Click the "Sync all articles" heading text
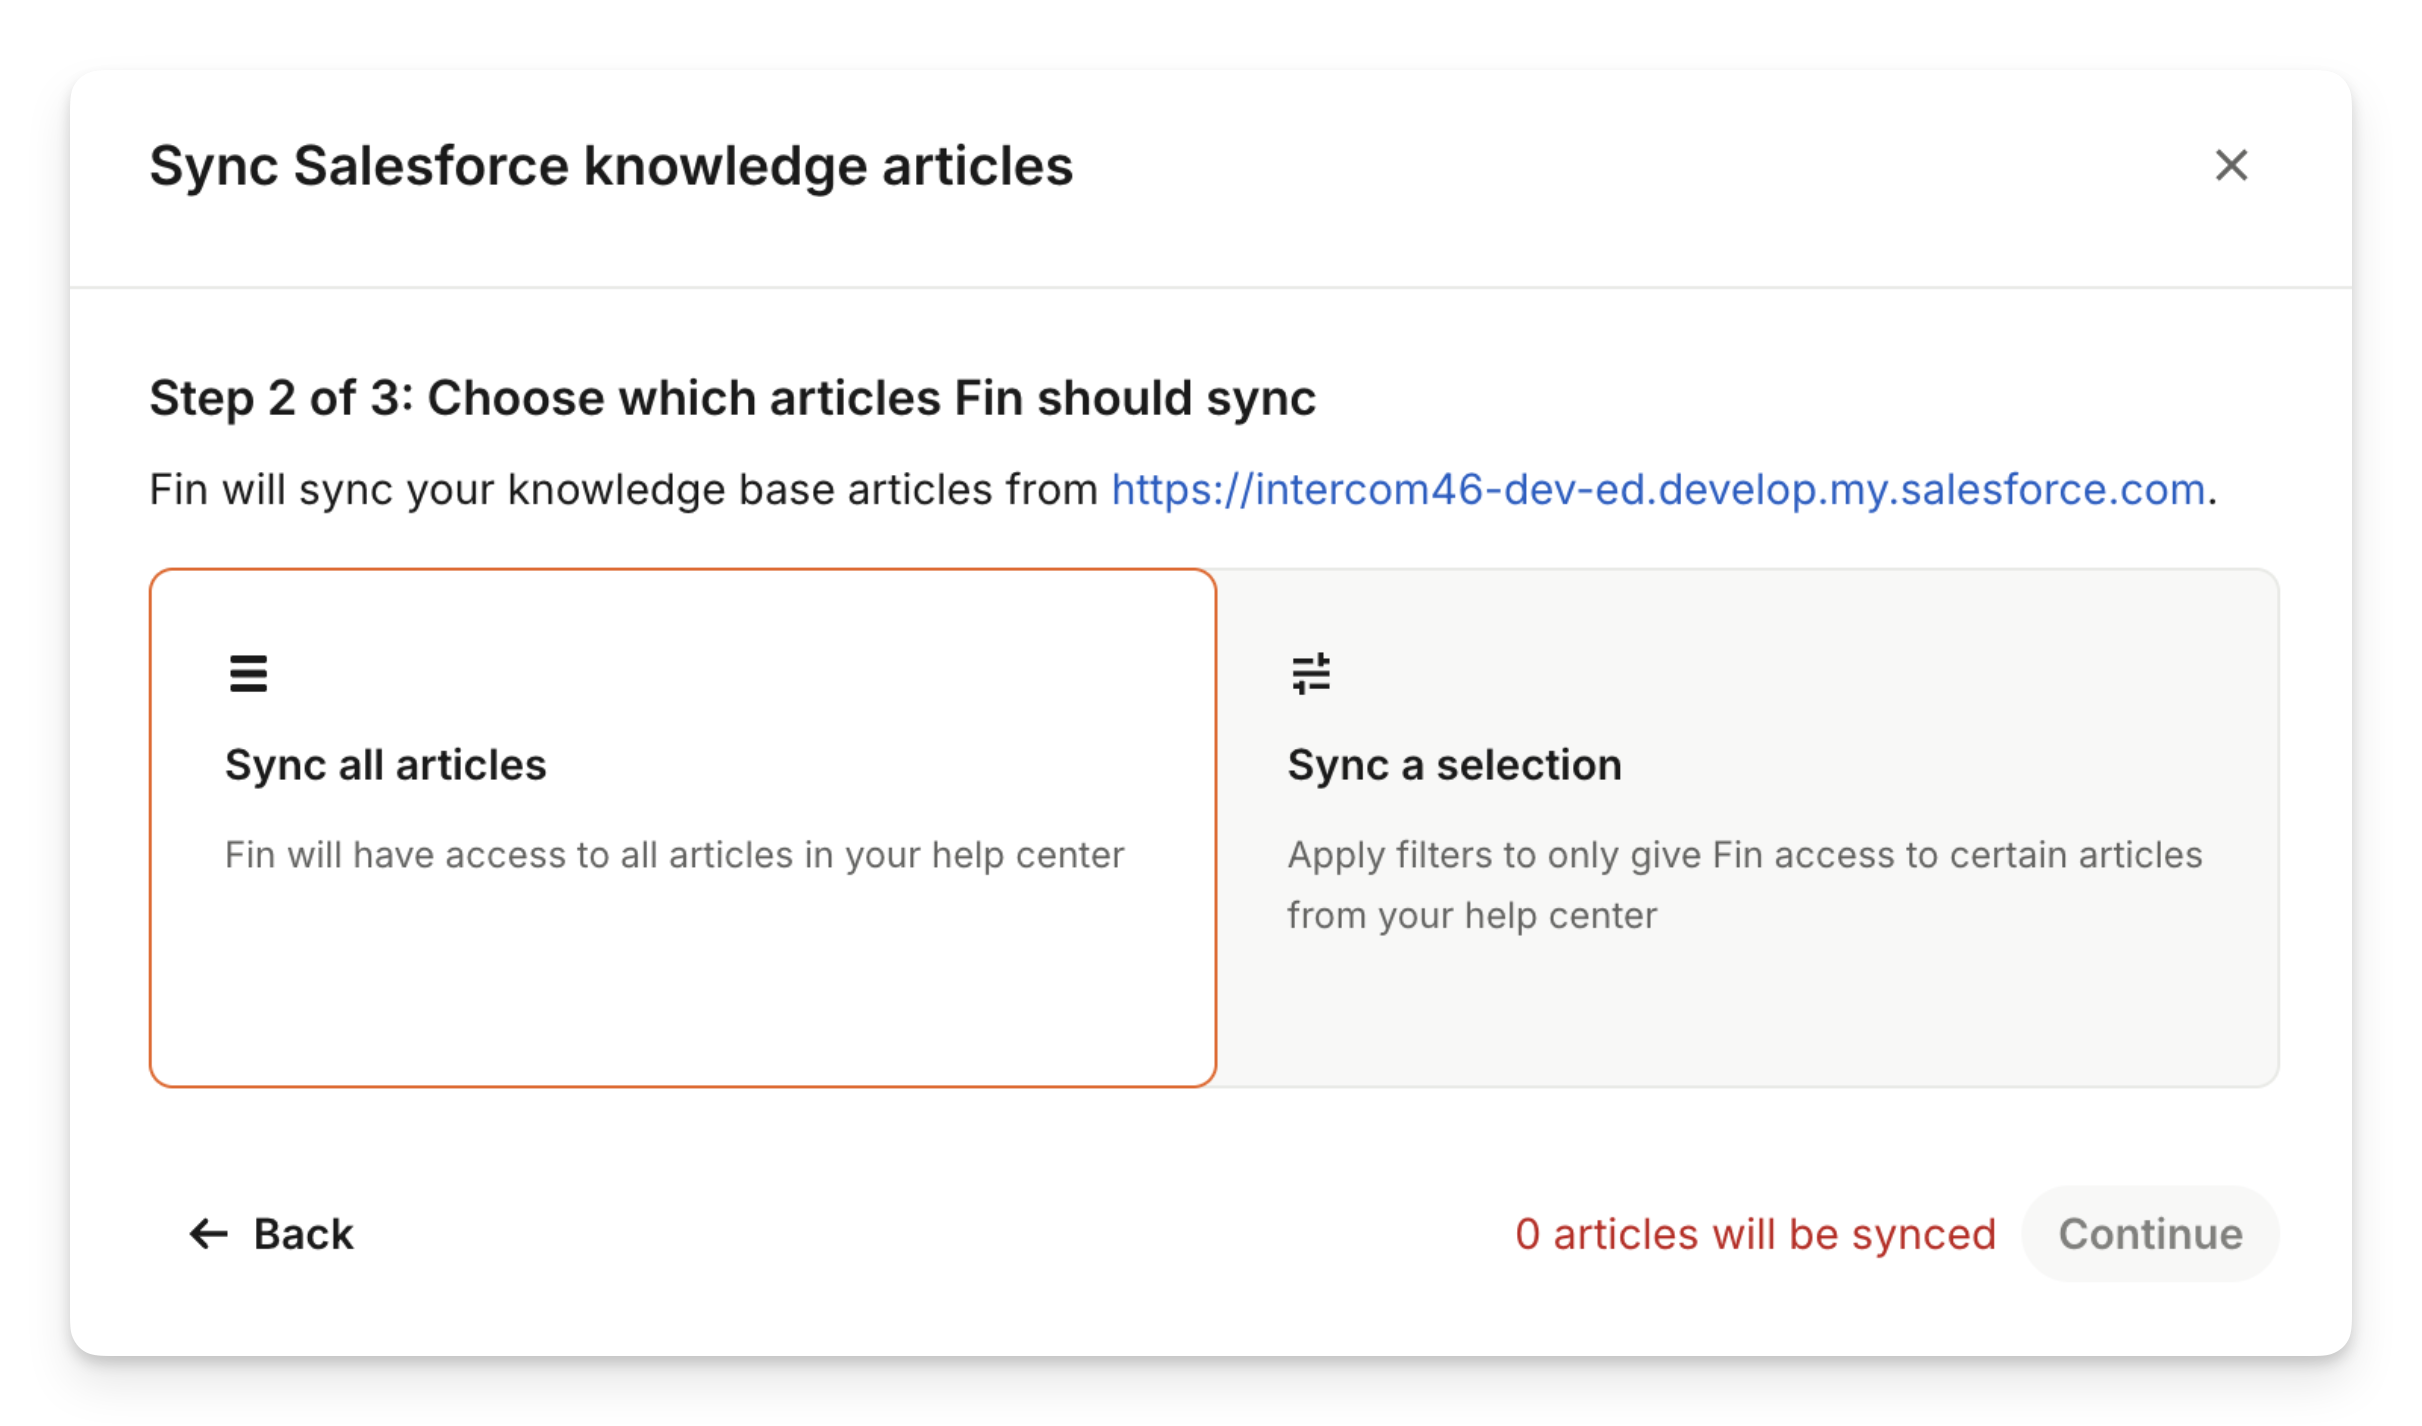The width and height of the screenshot is (2422, 1426). [385, 765]
